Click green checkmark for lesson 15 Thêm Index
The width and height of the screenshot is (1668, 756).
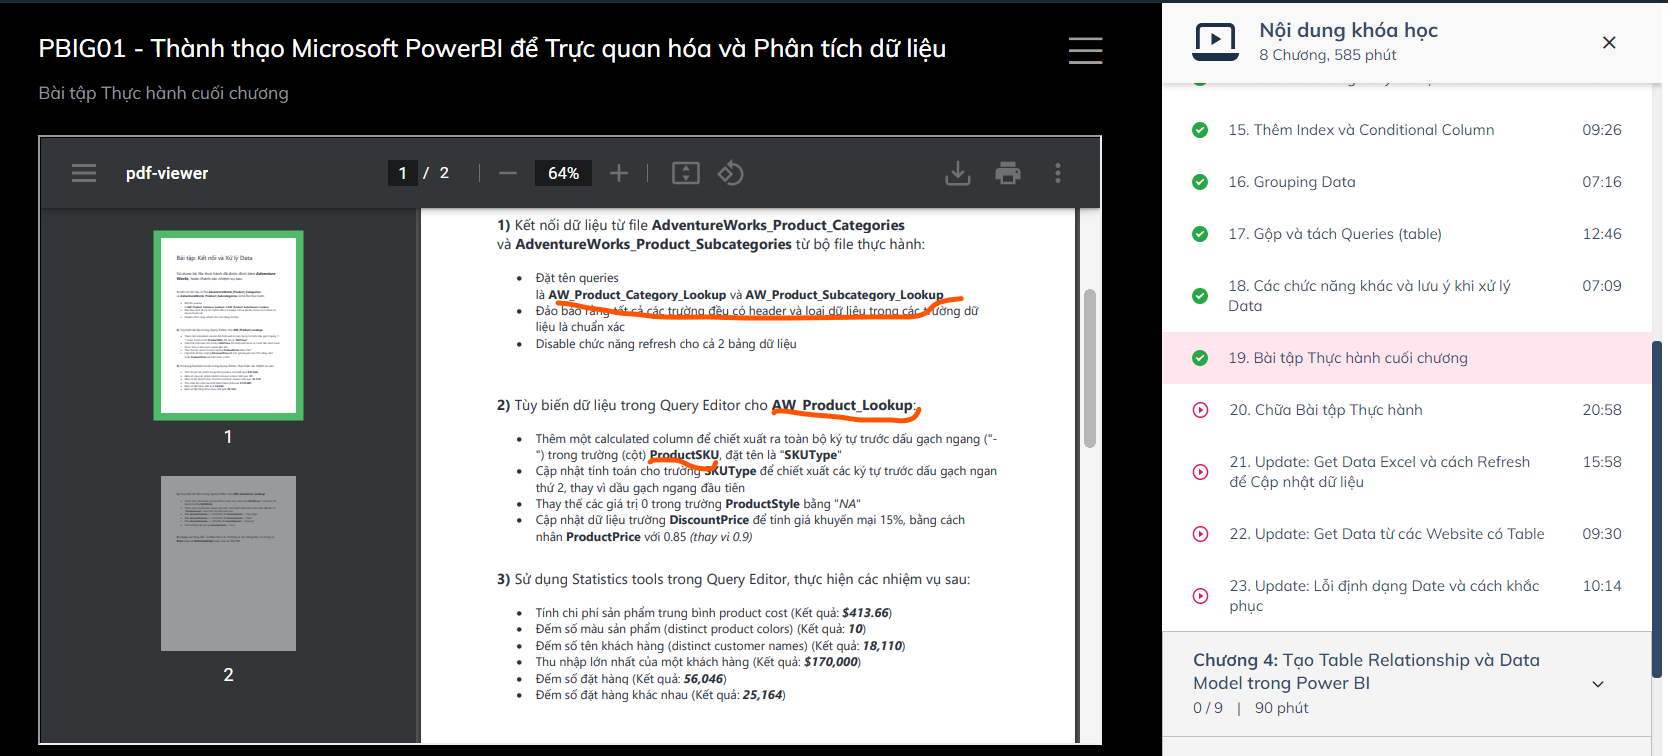tap(1200, 130)
